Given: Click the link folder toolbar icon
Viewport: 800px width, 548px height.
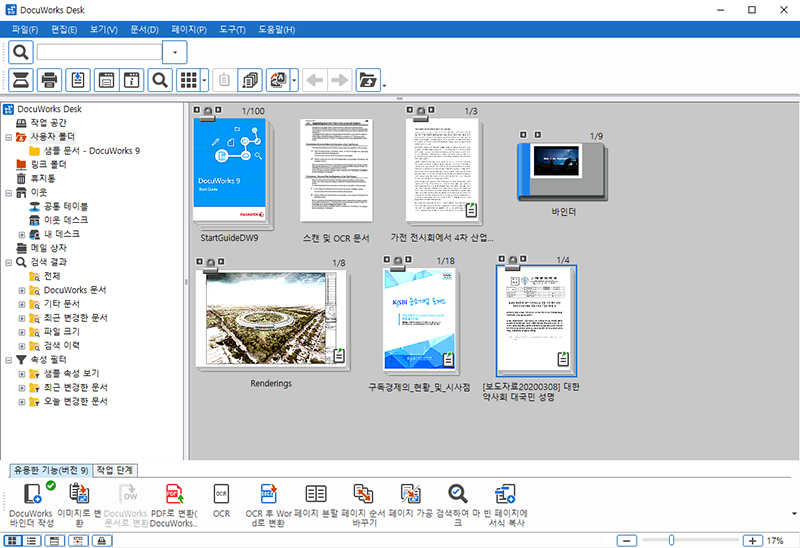Looking at the screenshot, I should click(368, 80).
